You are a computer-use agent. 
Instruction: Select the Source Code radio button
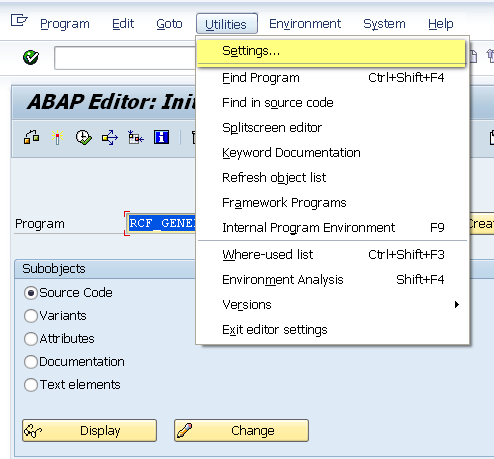[x=31, y=293]
